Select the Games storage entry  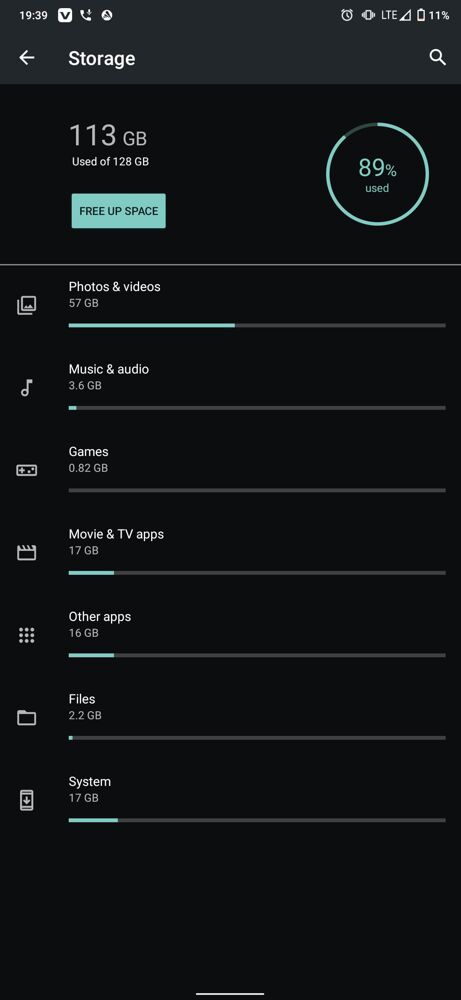(230, 470)
